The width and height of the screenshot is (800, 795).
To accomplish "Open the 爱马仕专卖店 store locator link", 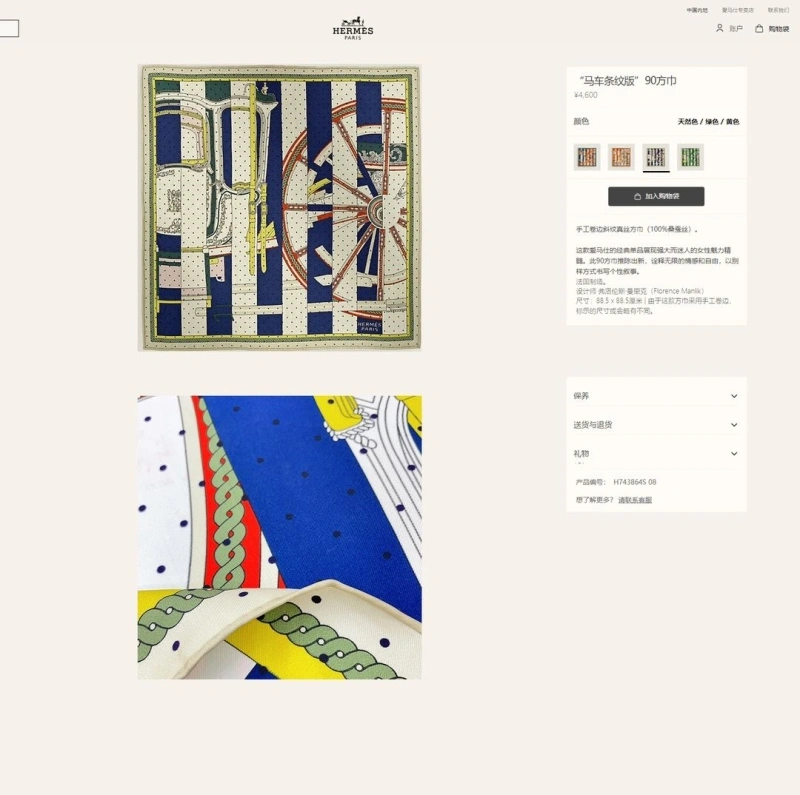I will point(737,10).
